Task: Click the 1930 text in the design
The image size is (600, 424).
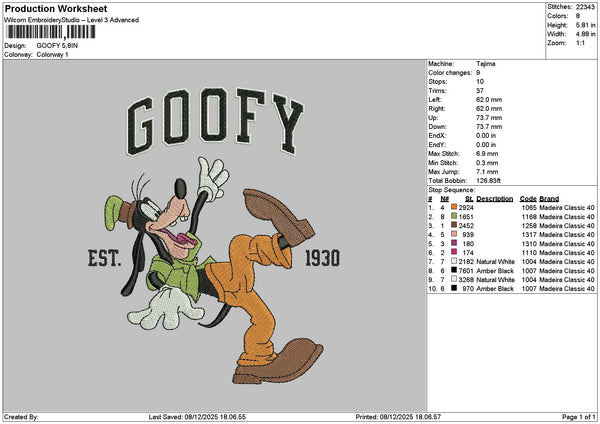Action: point(321,258)
